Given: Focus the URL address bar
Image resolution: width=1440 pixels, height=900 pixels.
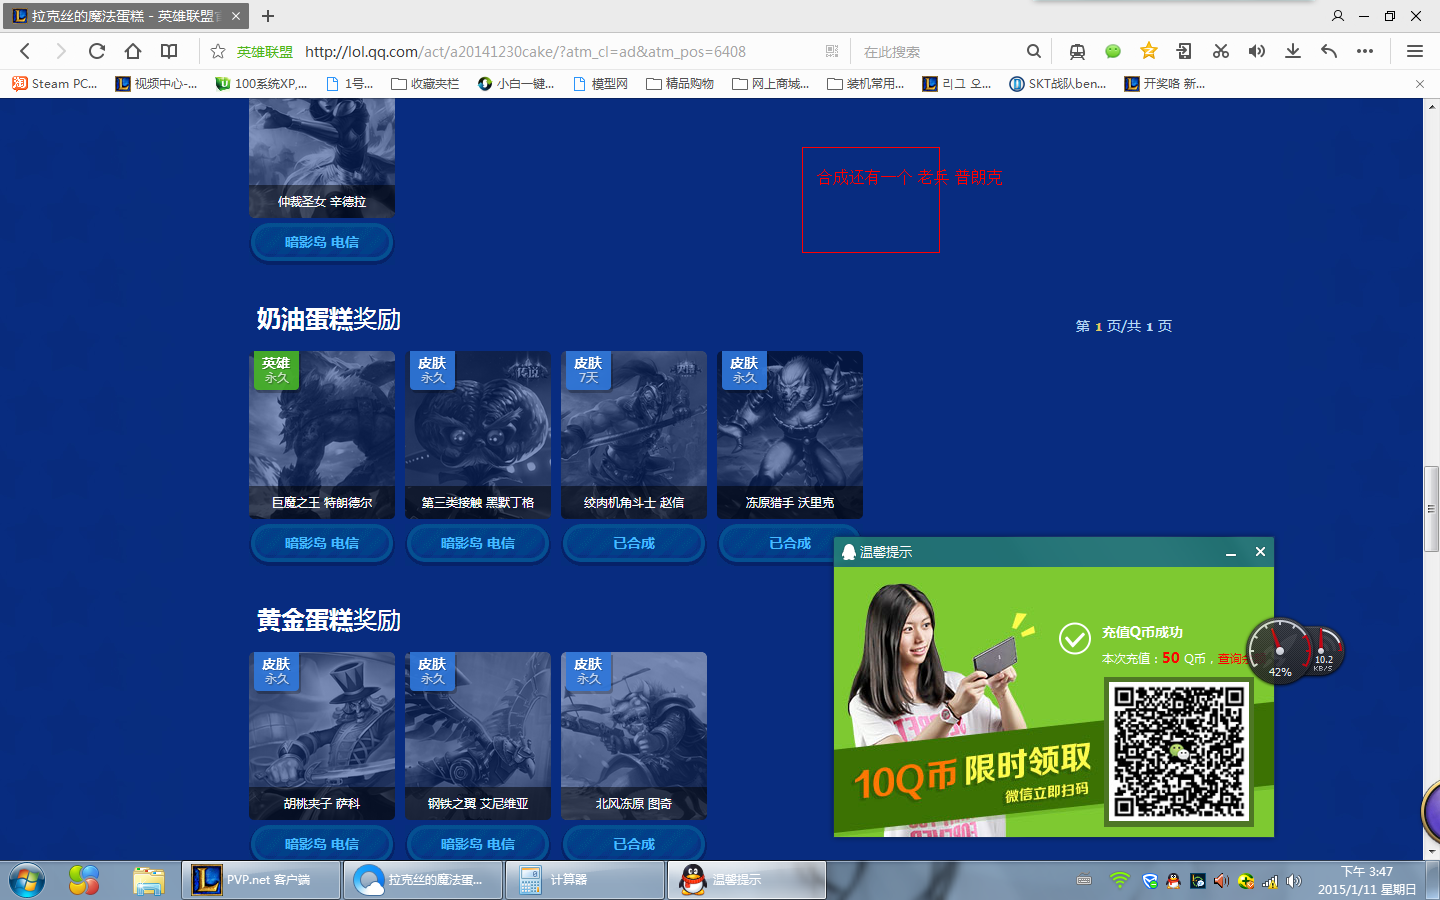Looking at the screenshot, I should 525,51.
